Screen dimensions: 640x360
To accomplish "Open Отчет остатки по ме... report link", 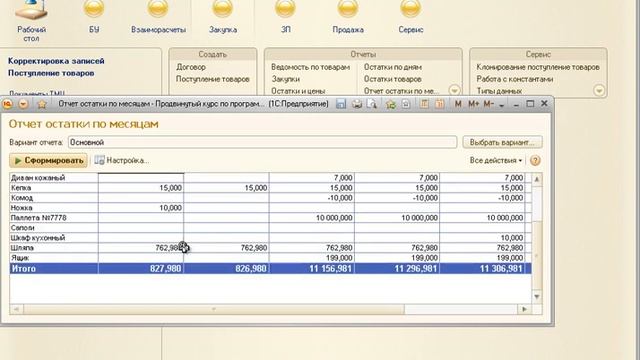I will coord(401,91).
